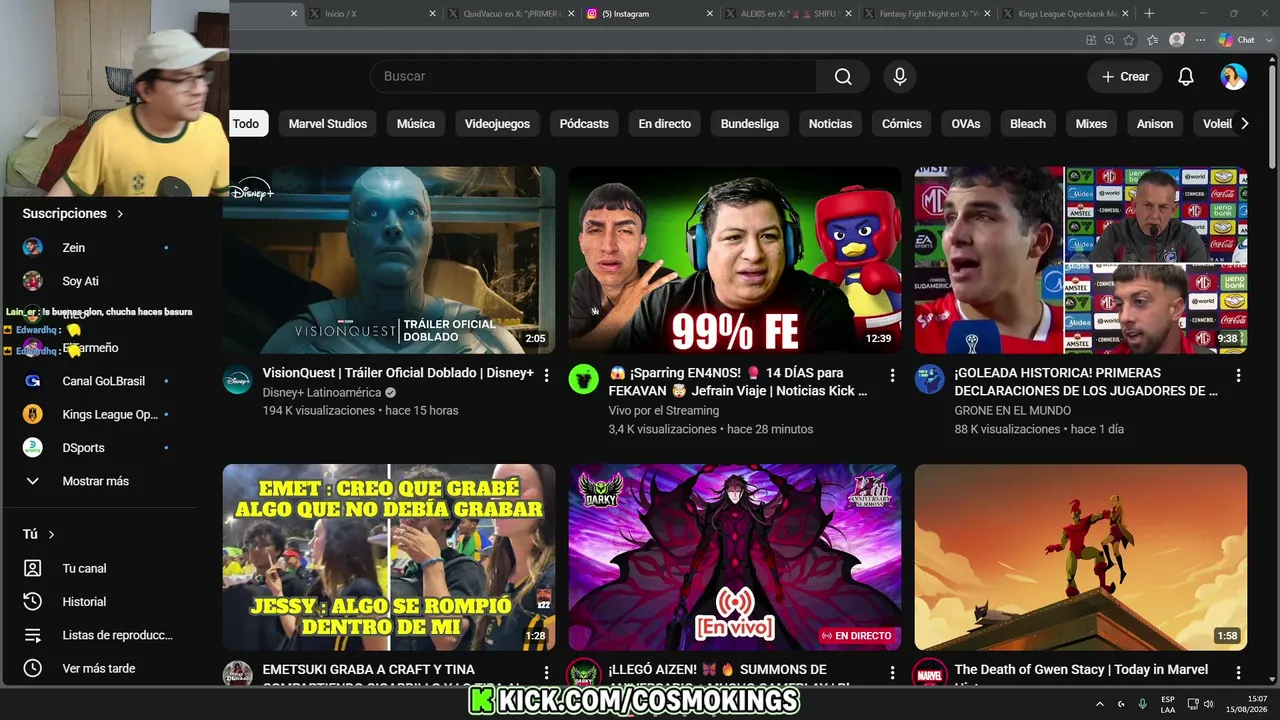Open the YouTube notifications bell
The height and width of the screenshot is (720, 1280).
(x=1186, y=76)
